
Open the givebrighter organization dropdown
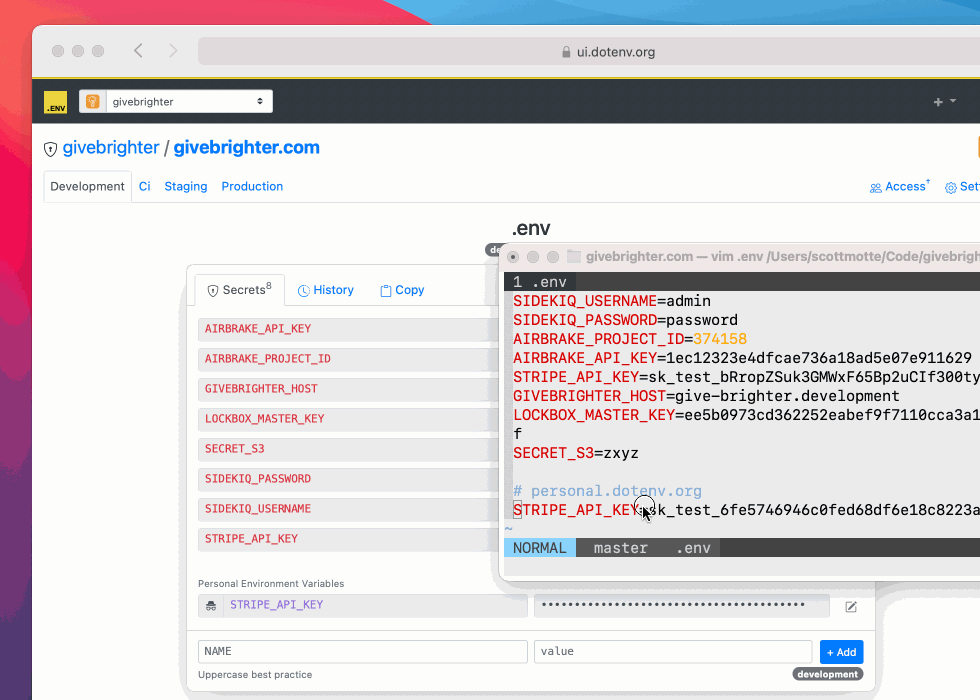point(176,102)
